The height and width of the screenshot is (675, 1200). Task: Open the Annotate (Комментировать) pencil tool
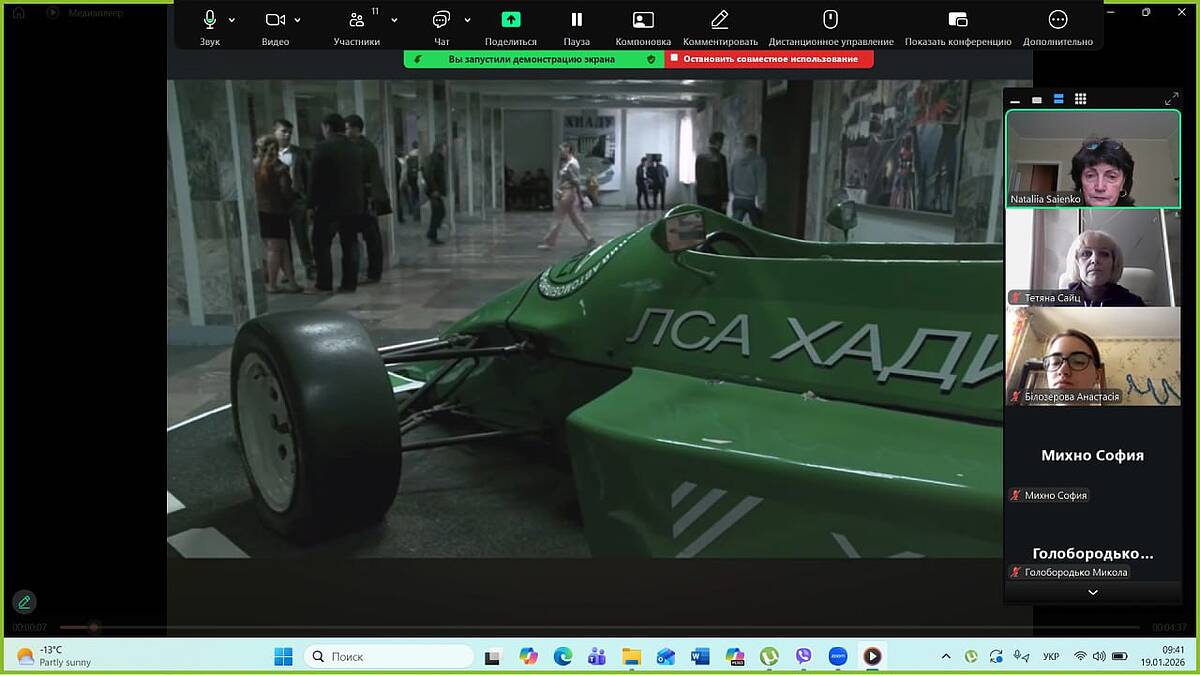tap(720, 20)
